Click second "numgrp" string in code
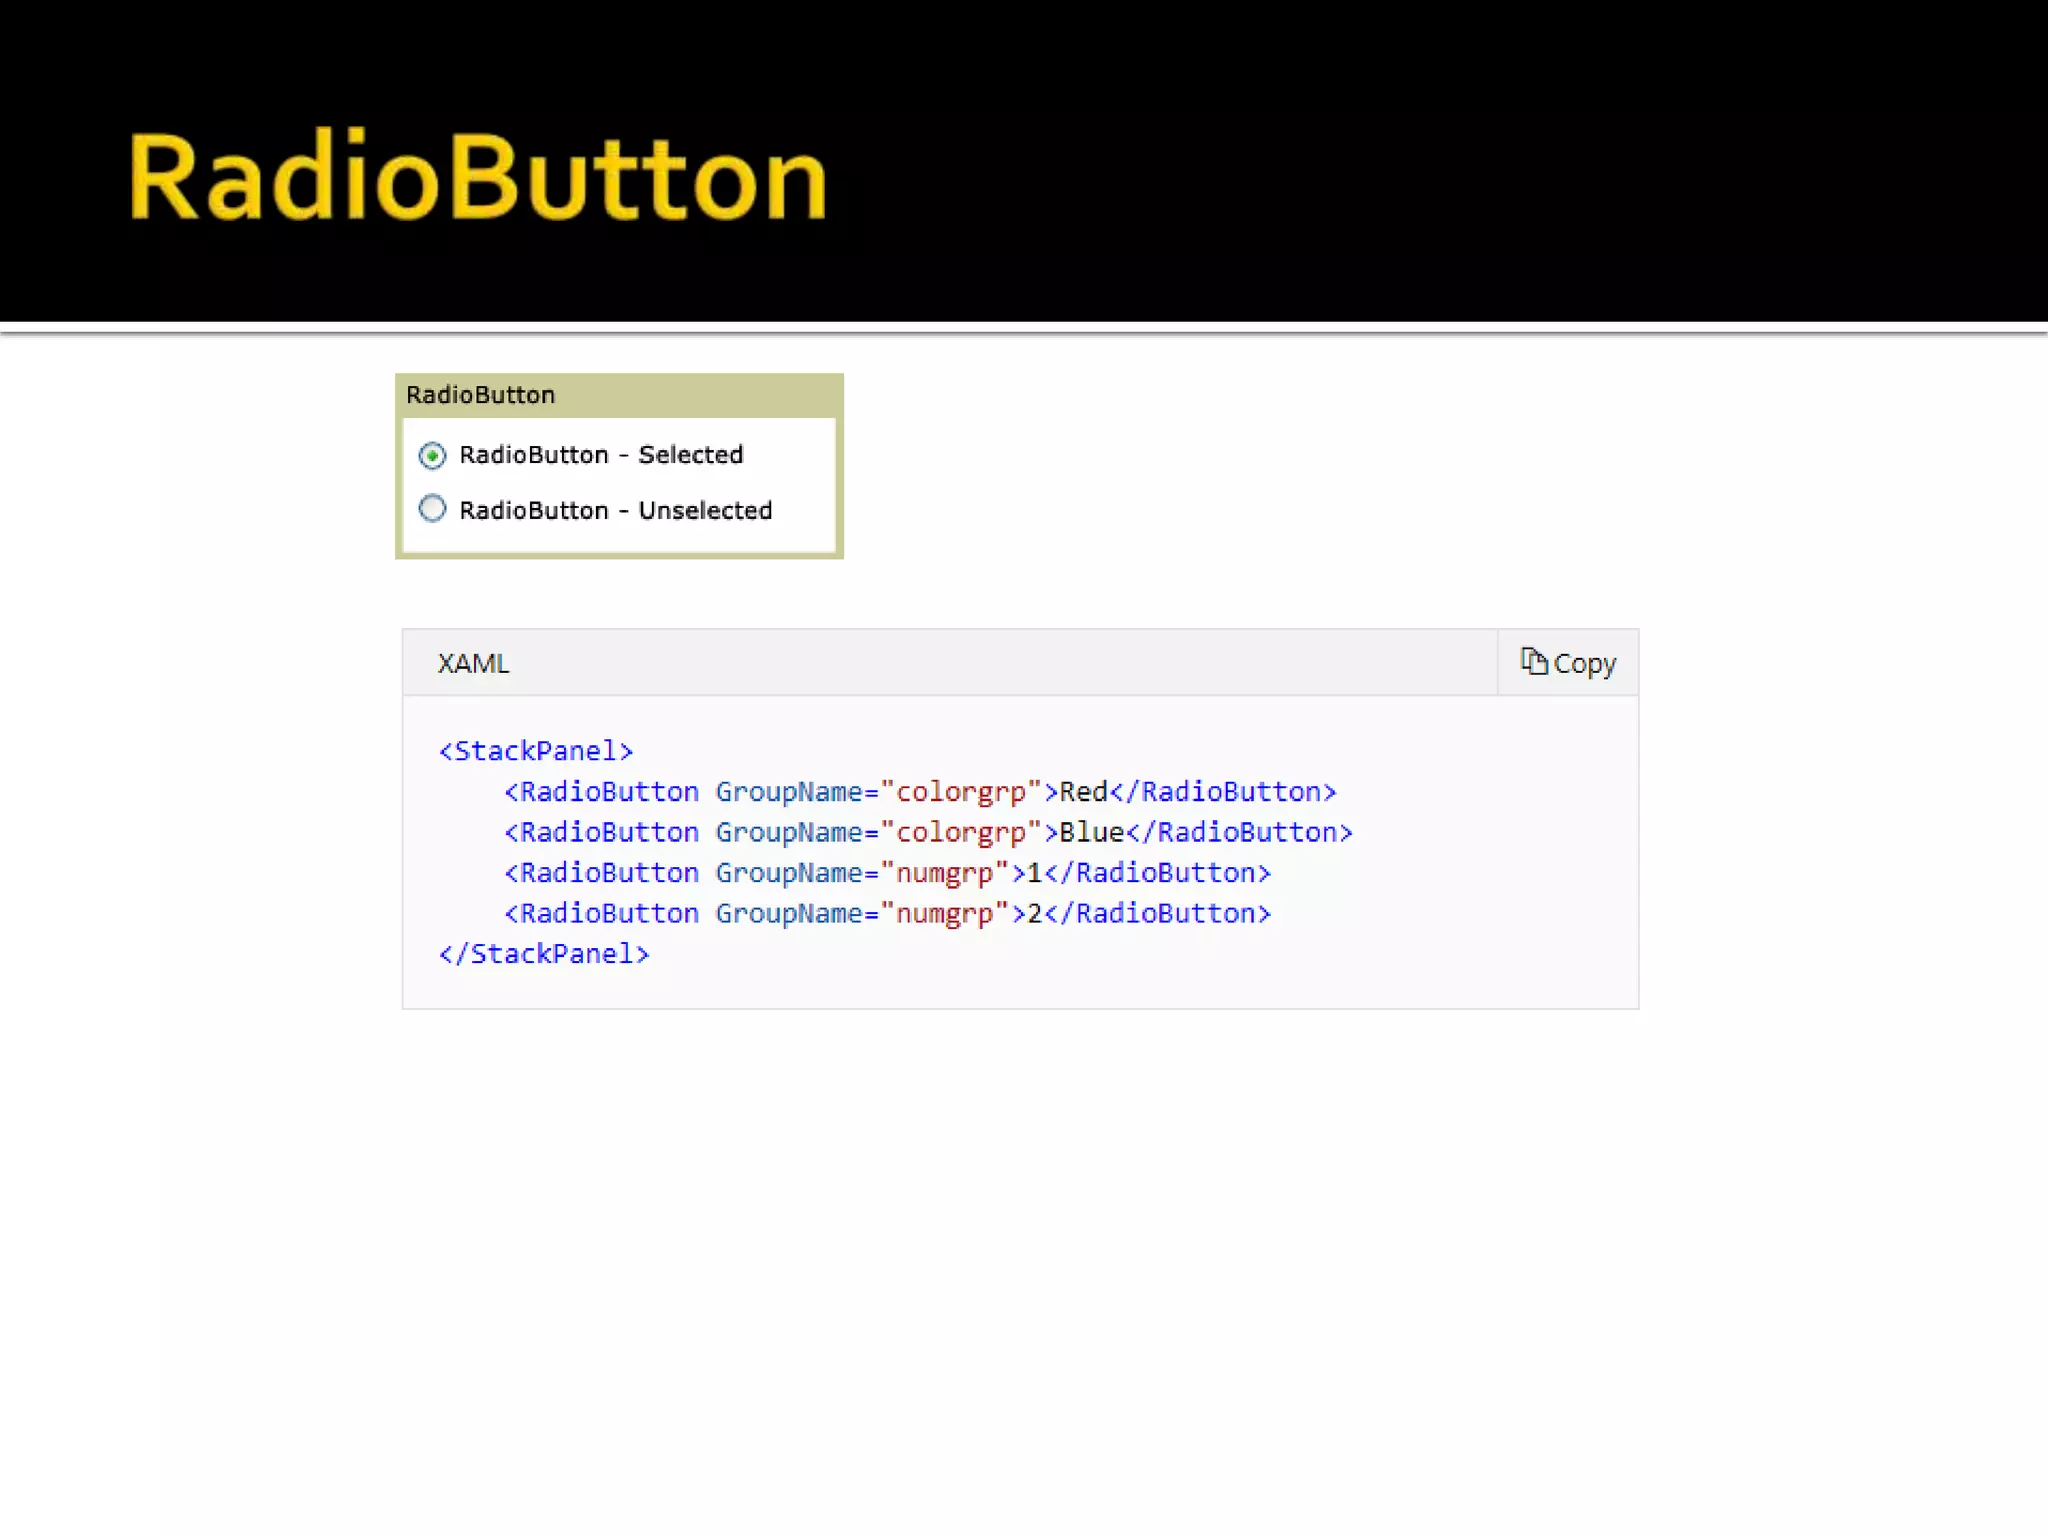Screen dimensions: 2048x1536 tap(944, 913)
